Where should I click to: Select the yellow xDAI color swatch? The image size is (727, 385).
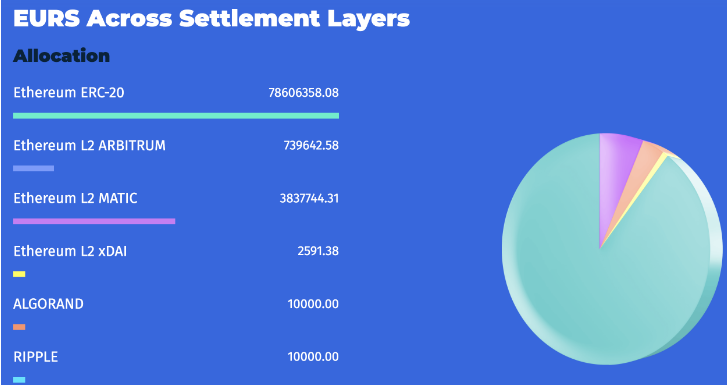coord(19,274)
